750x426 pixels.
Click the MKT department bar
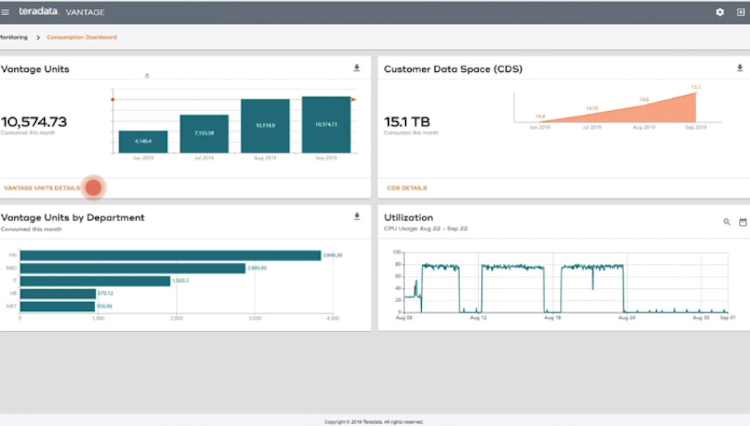click(x=57, y=306)
